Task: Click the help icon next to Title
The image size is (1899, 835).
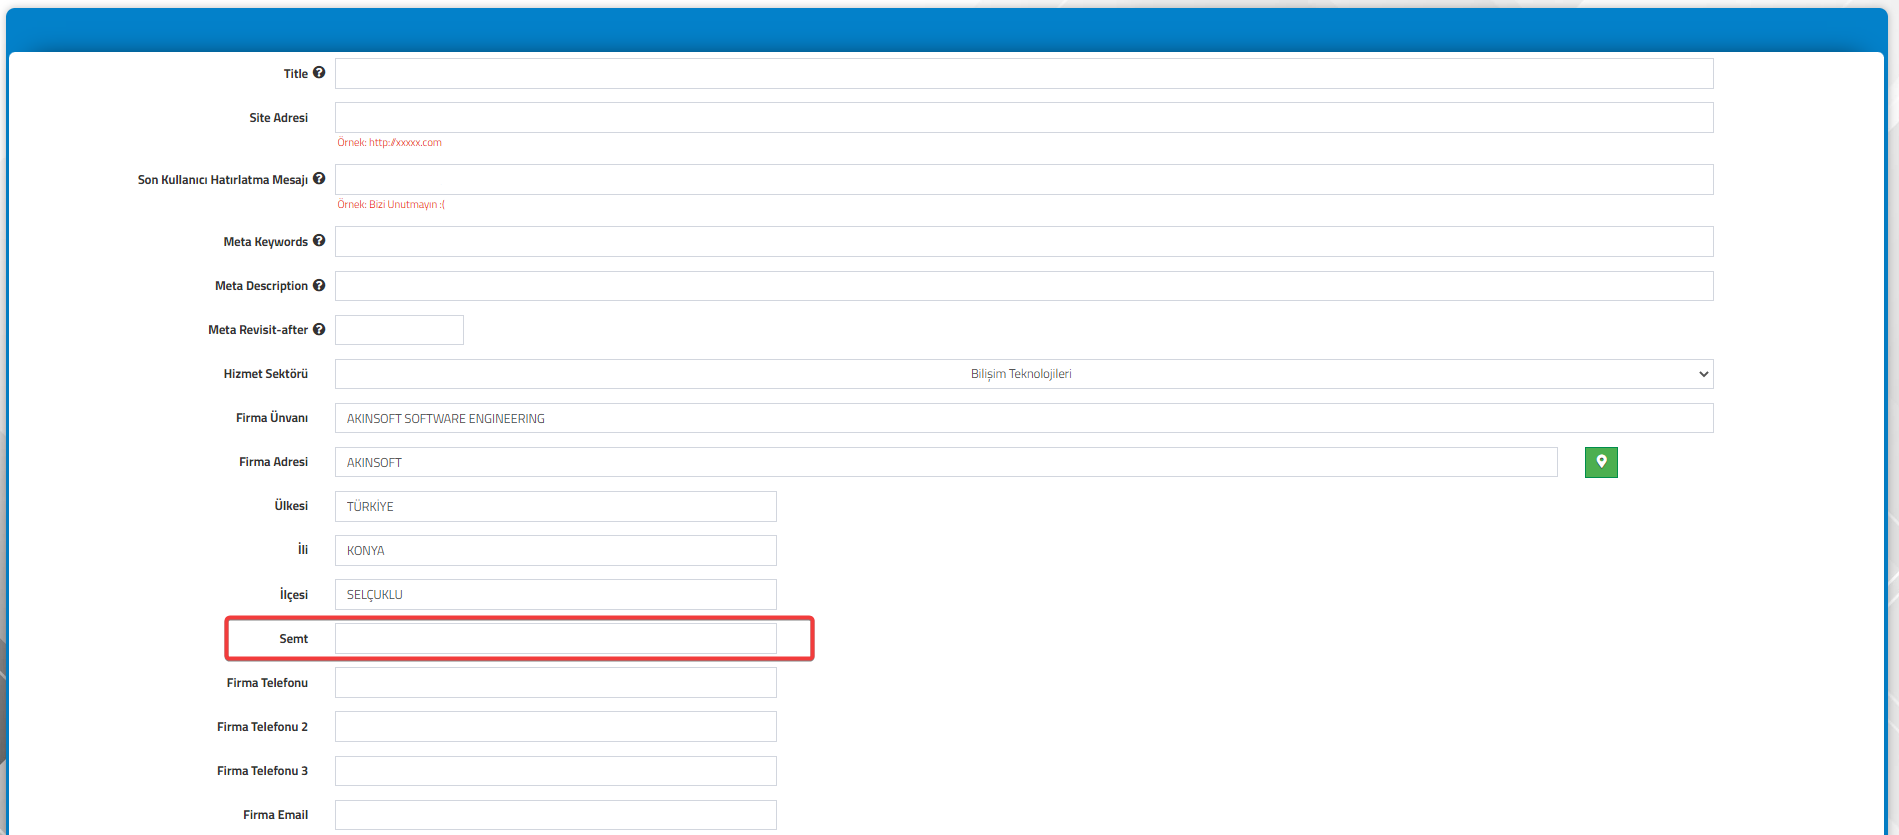Action: pyautogui.click(x=319, y=73)
